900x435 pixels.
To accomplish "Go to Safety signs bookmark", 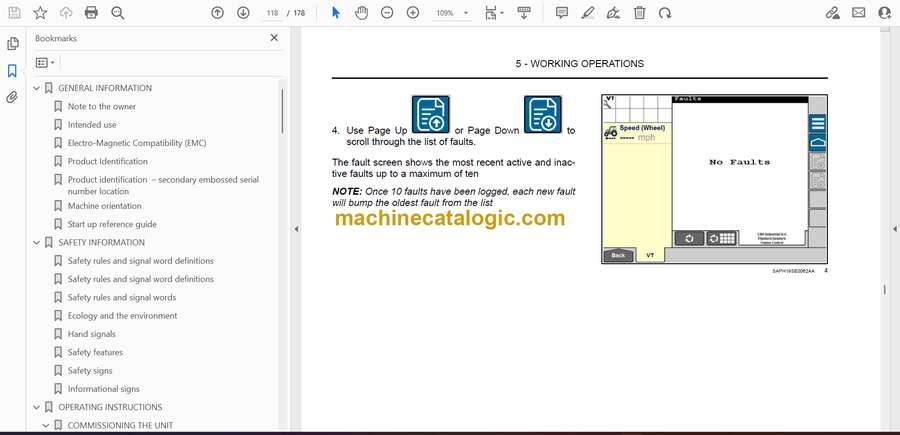I will [x=90, y=371].
